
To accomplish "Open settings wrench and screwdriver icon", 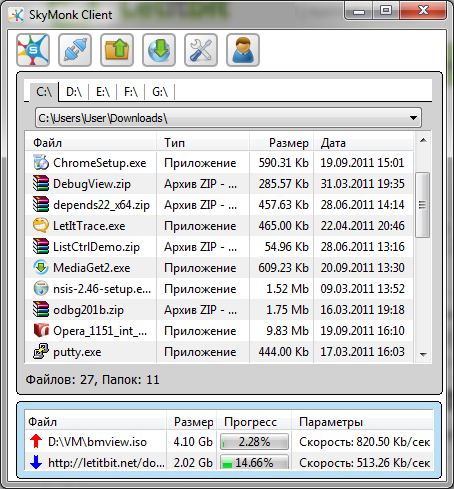I will [201, 50].
